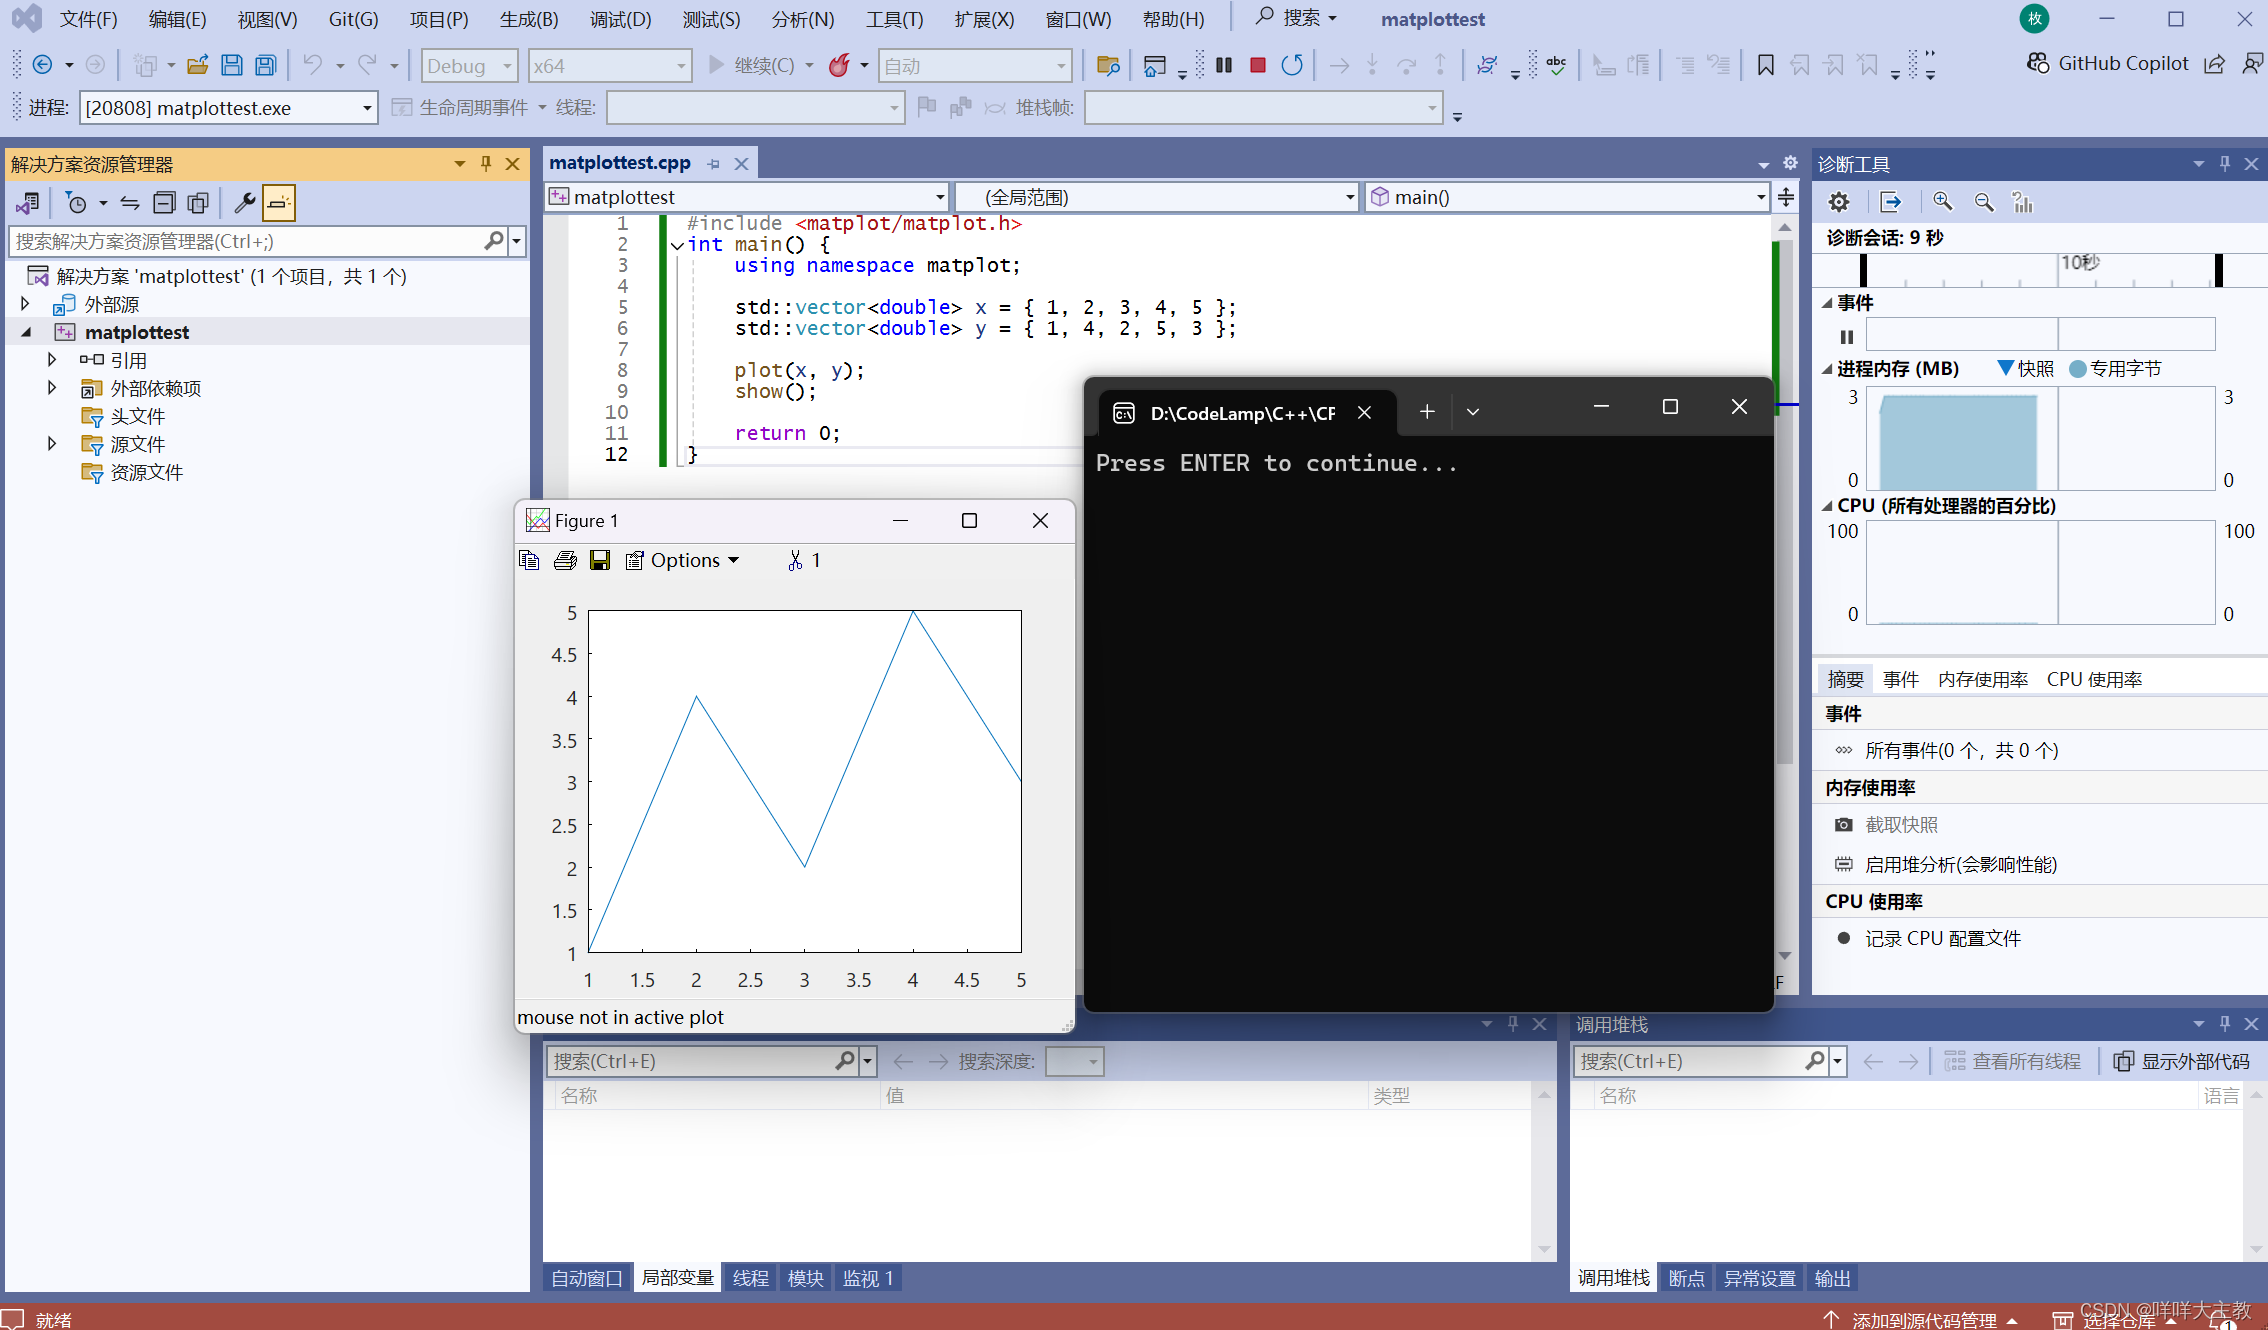Expand the 源文件 folder node
The height and width of the screenshot is (1330, 2268).
click(52, 444)
